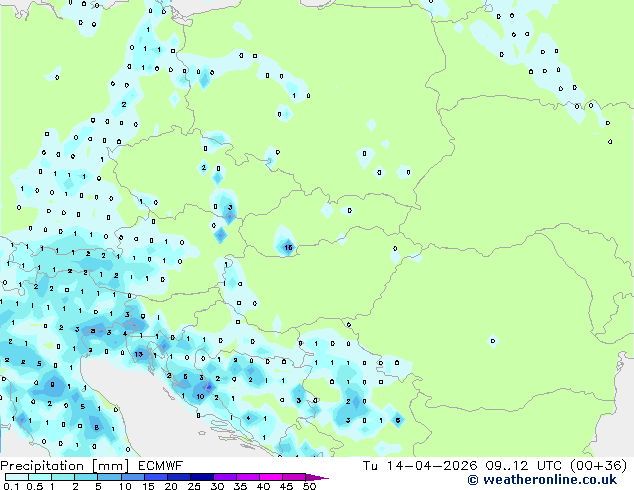Image resolution: width=634 pixels, height=490 pixels.
Task: Click the '9' precipitation value on the map
Action: (x=52, y=384)
